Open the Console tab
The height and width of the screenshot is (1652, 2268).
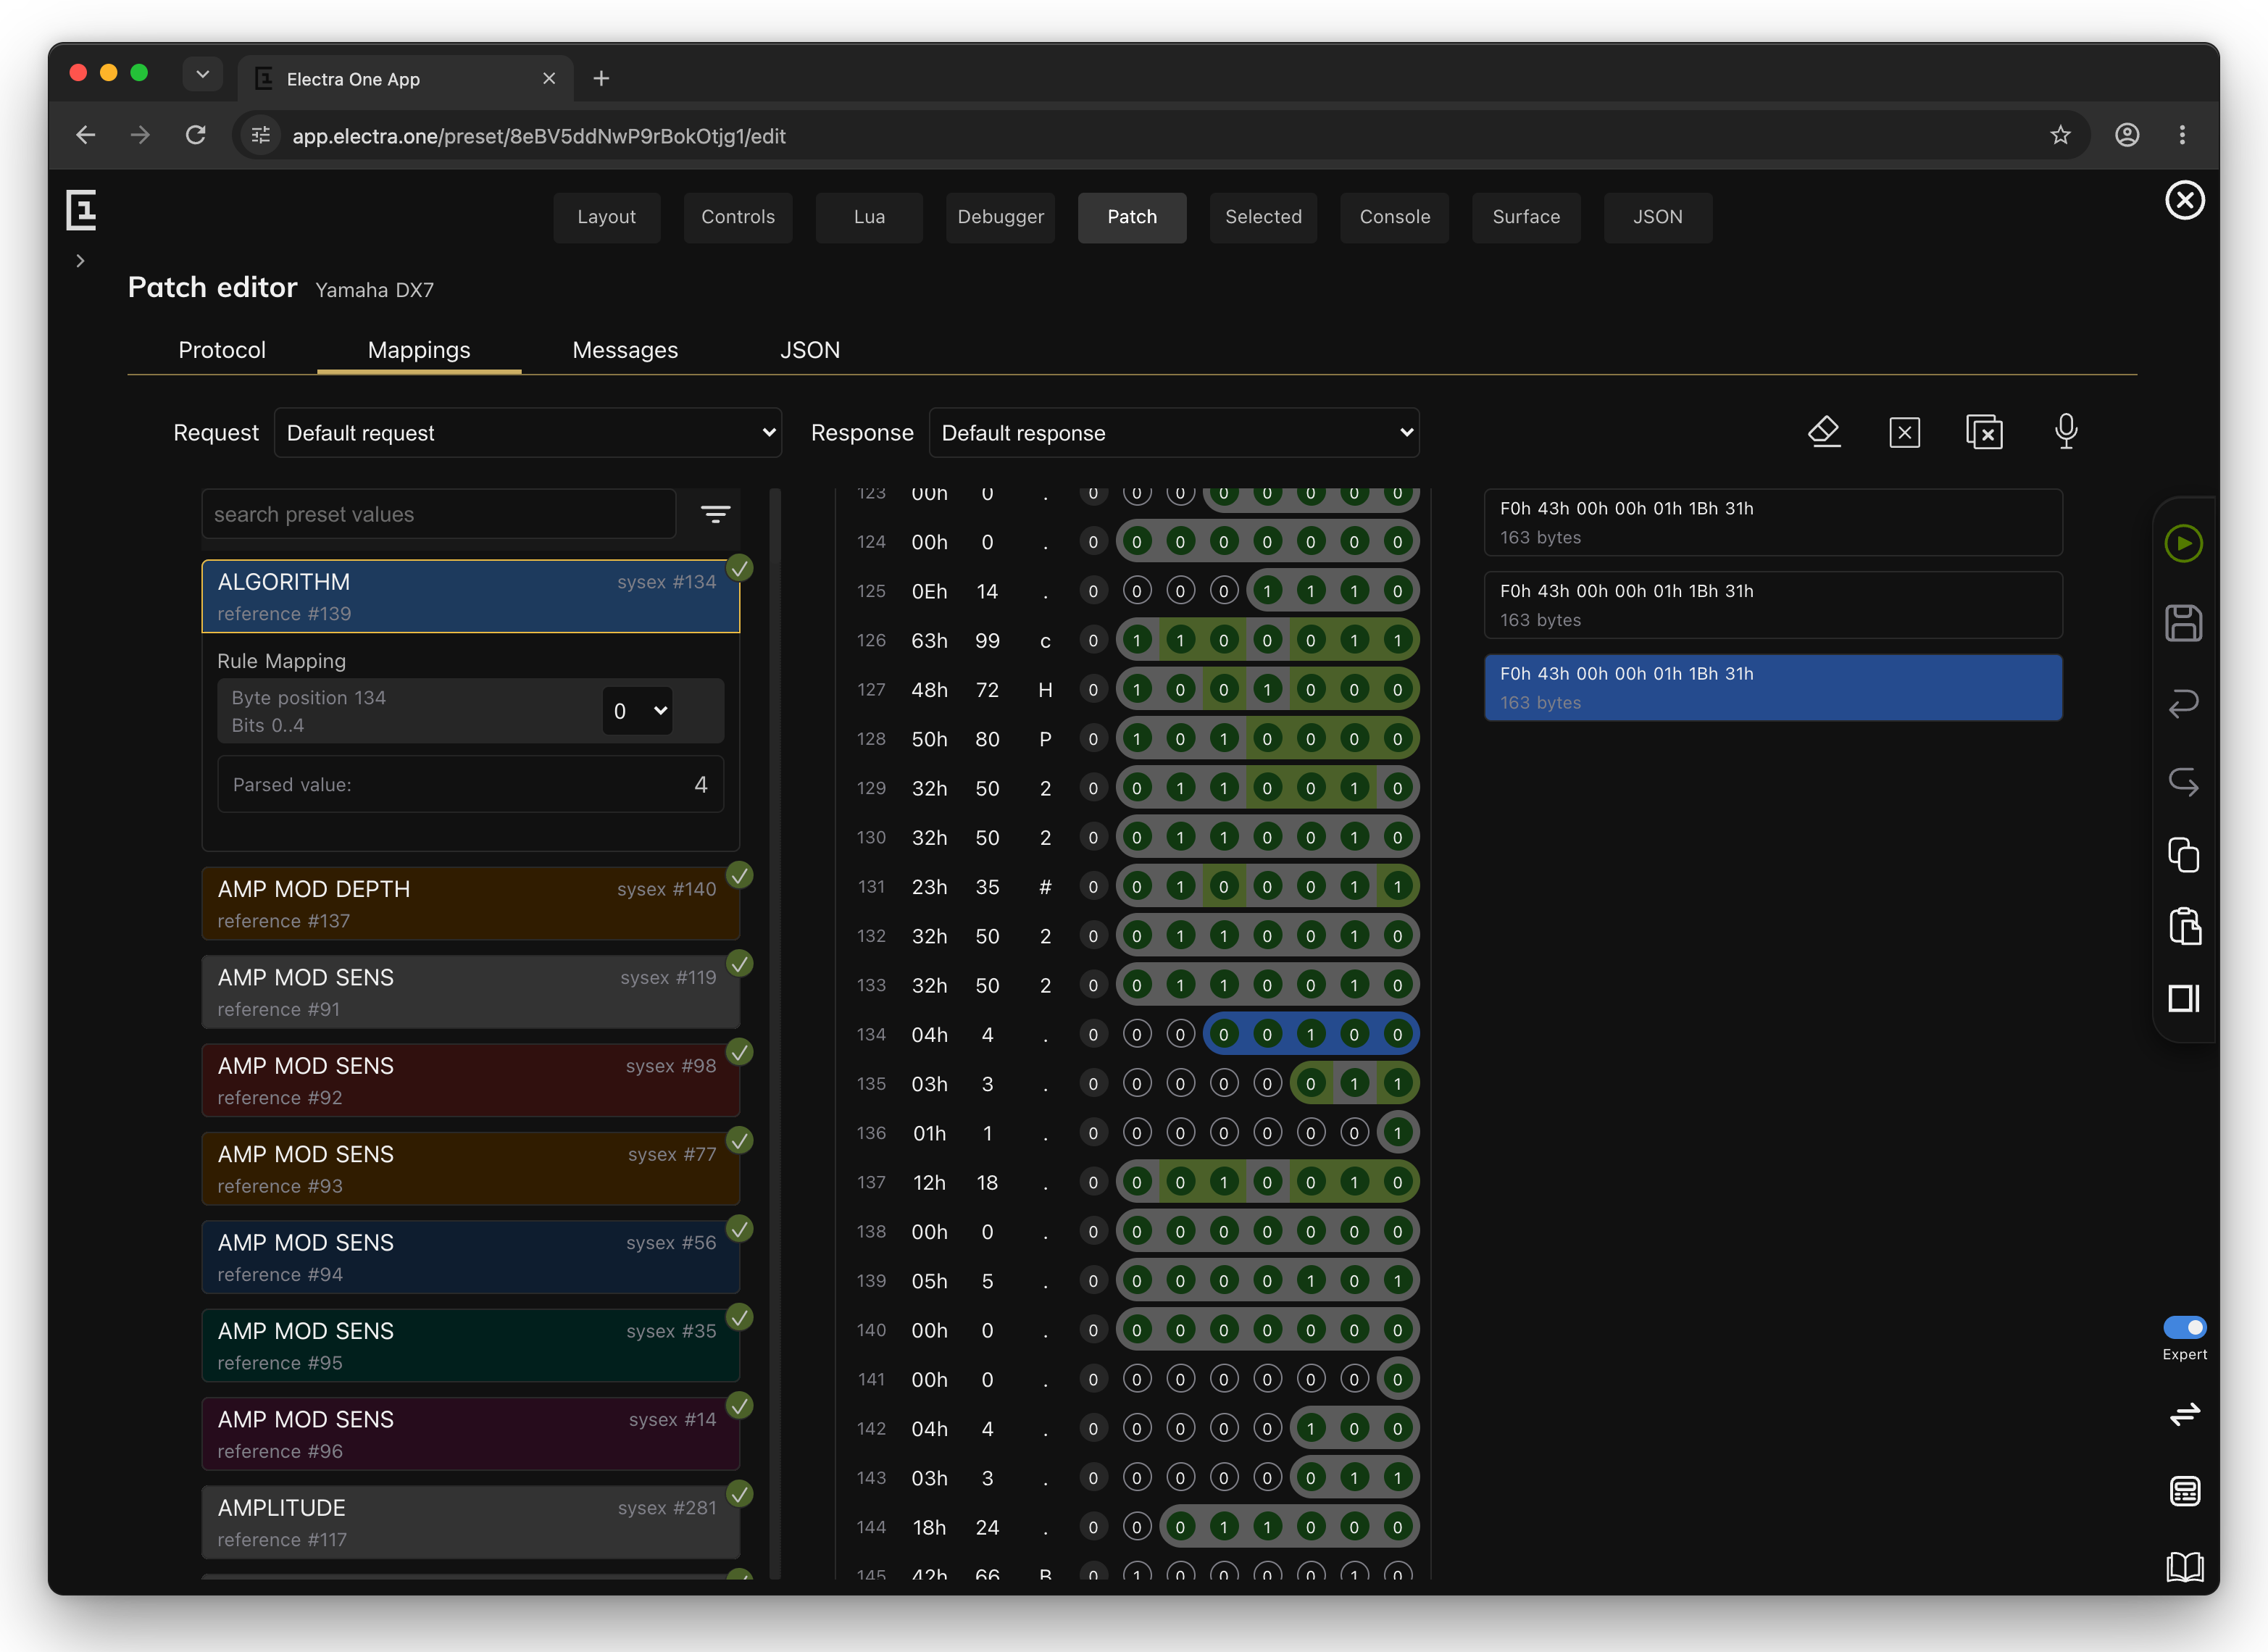(1394, 217)
